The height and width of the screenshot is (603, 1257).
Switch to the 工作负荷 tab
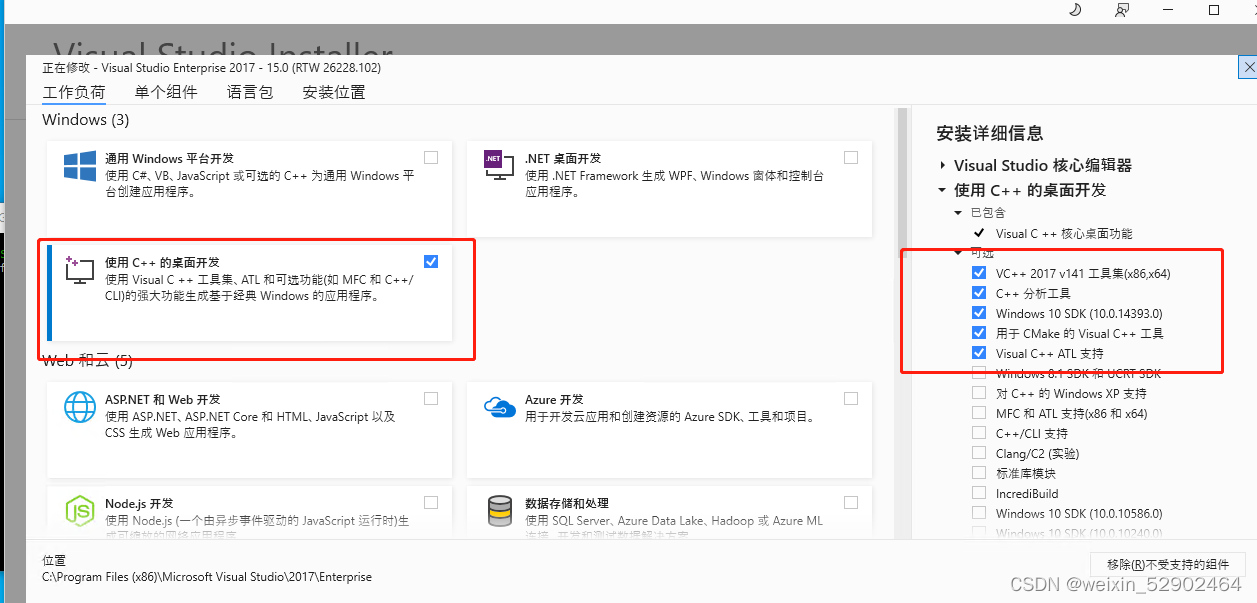[x=74, y=92]
